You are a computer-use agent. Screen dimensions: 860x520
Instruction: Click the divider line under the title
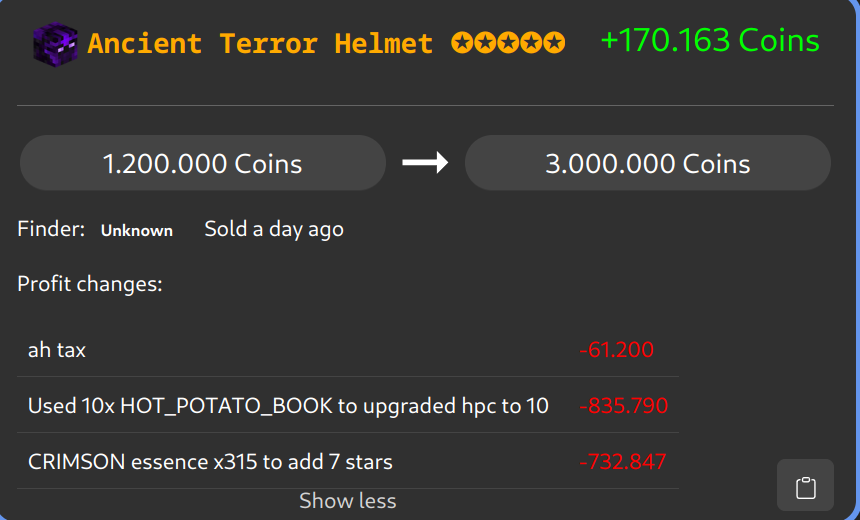point(425,105)
